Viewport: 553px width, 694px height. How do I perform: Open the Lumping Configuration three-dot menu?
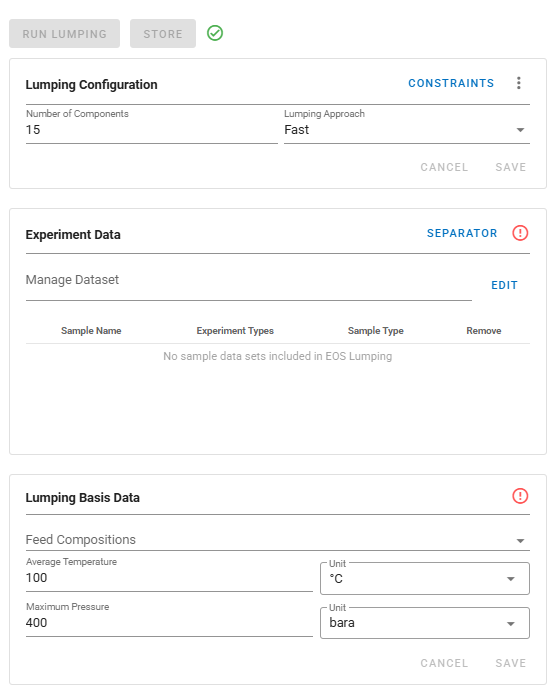[x=518, y=83]
